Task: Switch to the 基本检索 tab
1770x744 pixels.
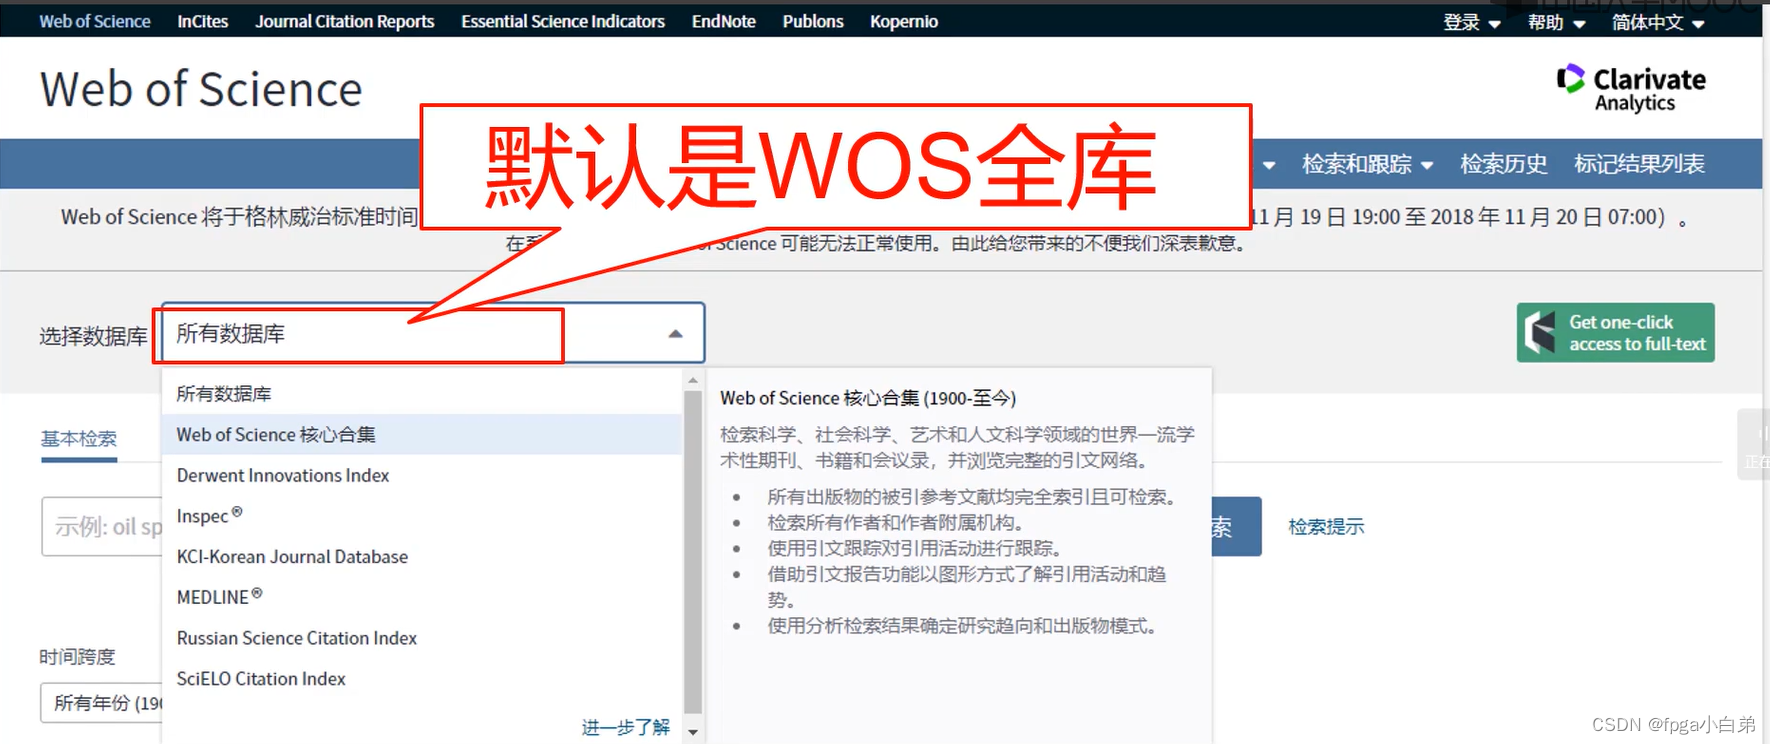Action: [x=79, y=439]
